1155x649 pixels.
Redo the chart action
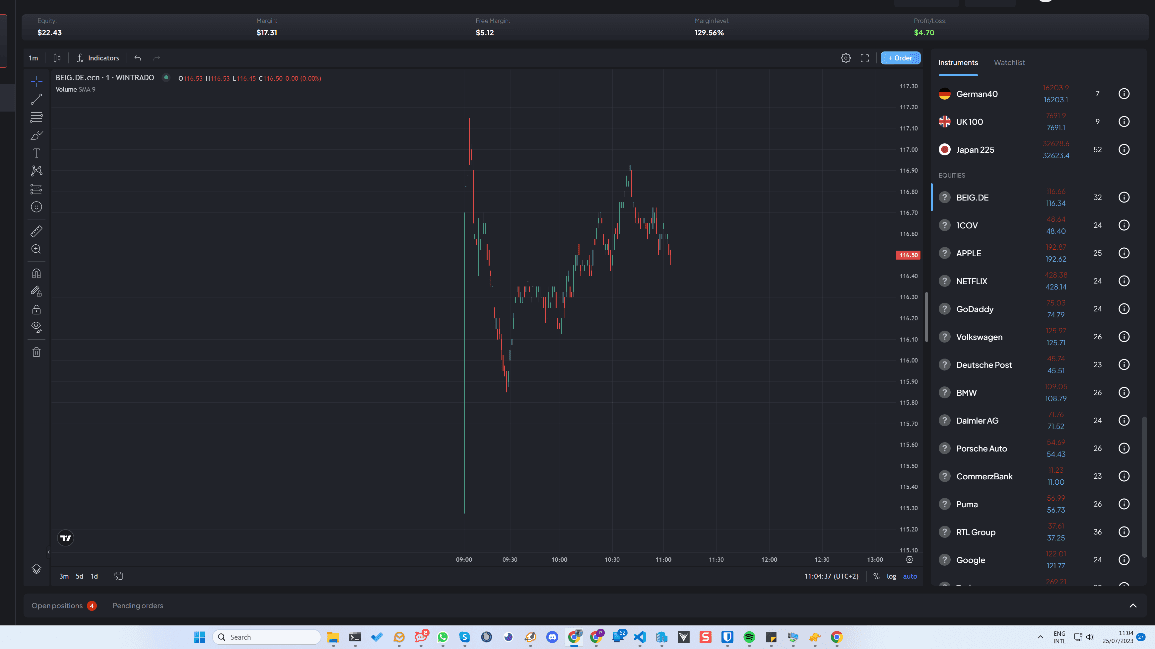tap(156, 58)
